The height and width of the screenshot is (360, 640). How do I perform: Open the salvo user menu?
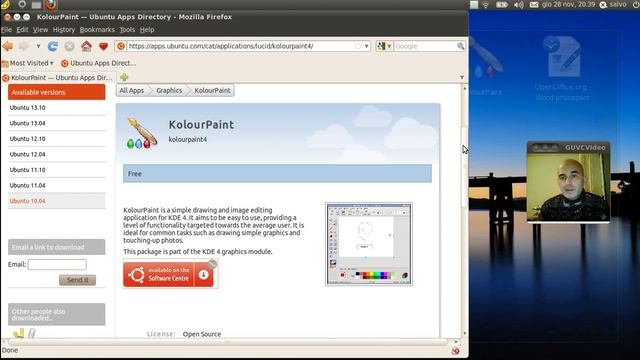click(x=613, y=4)
